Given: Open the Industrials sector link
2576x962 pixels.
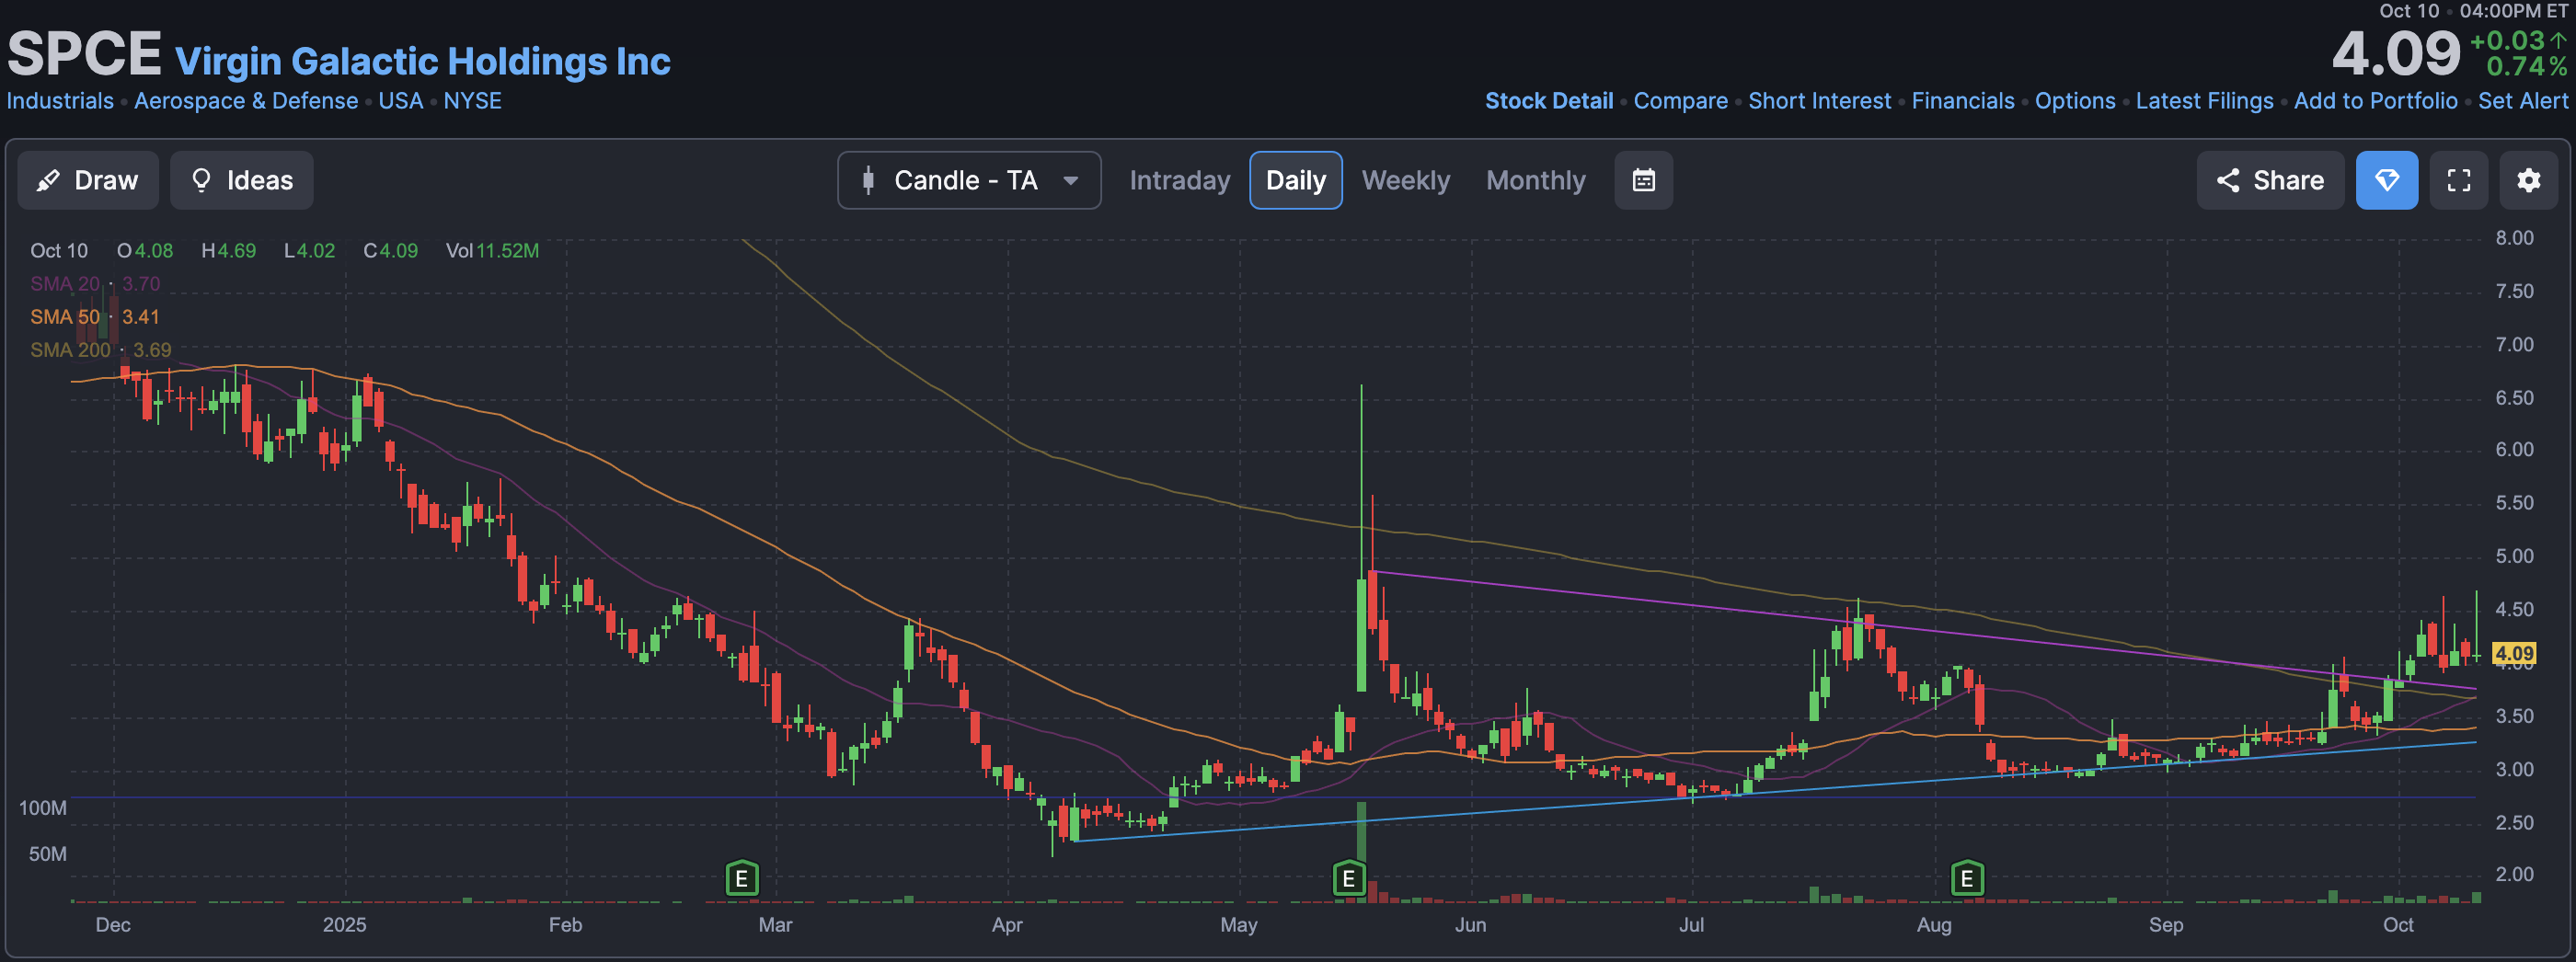Looking at the screenshot, I should [60, 101].
